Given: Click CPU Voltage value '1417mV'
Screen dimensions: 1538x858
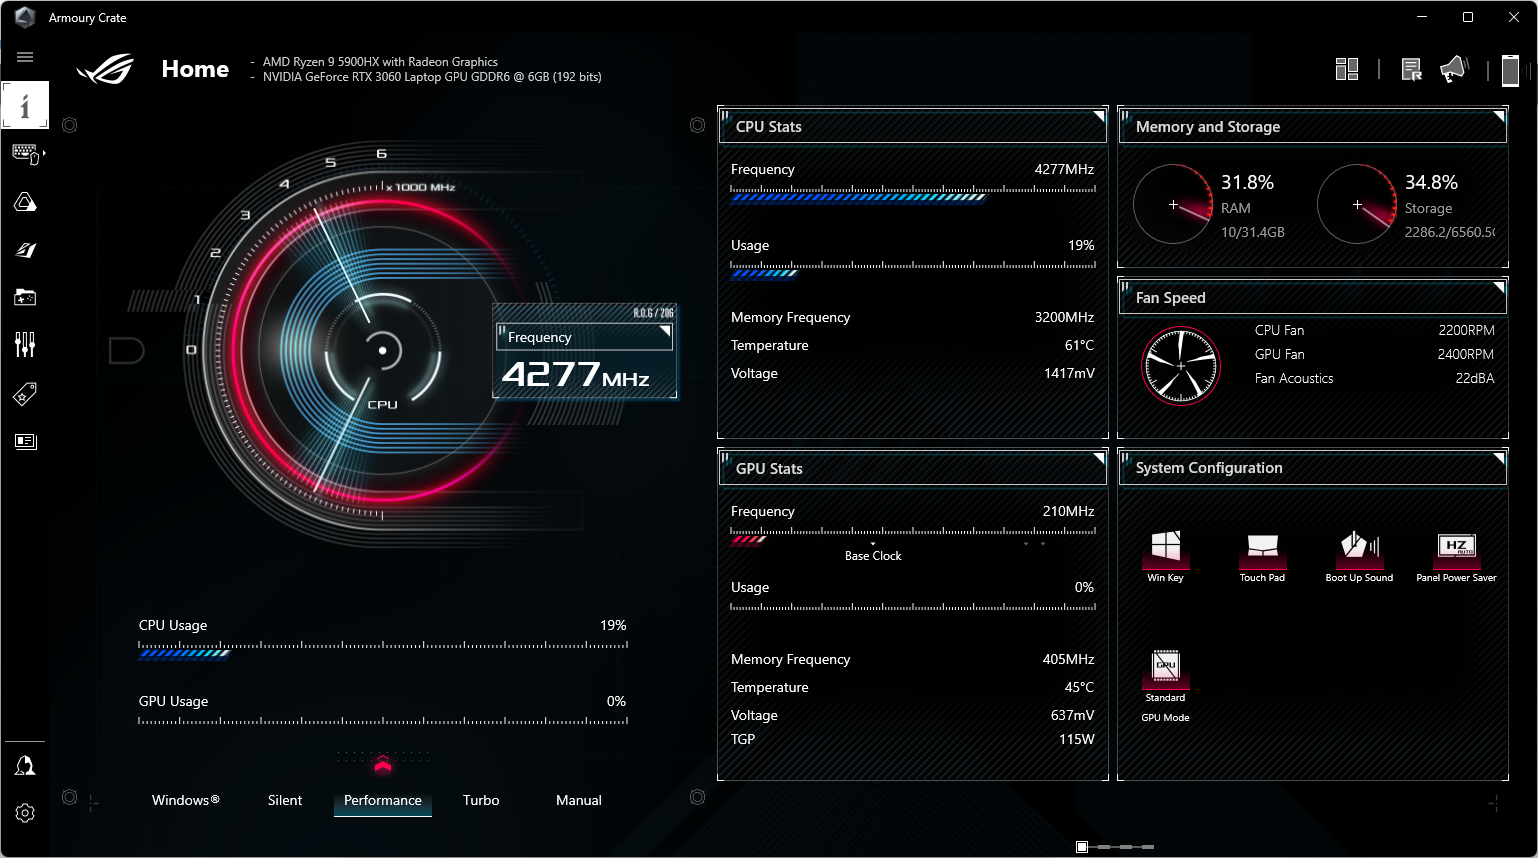Looking at the screenshot, I should pos(1069,373).
